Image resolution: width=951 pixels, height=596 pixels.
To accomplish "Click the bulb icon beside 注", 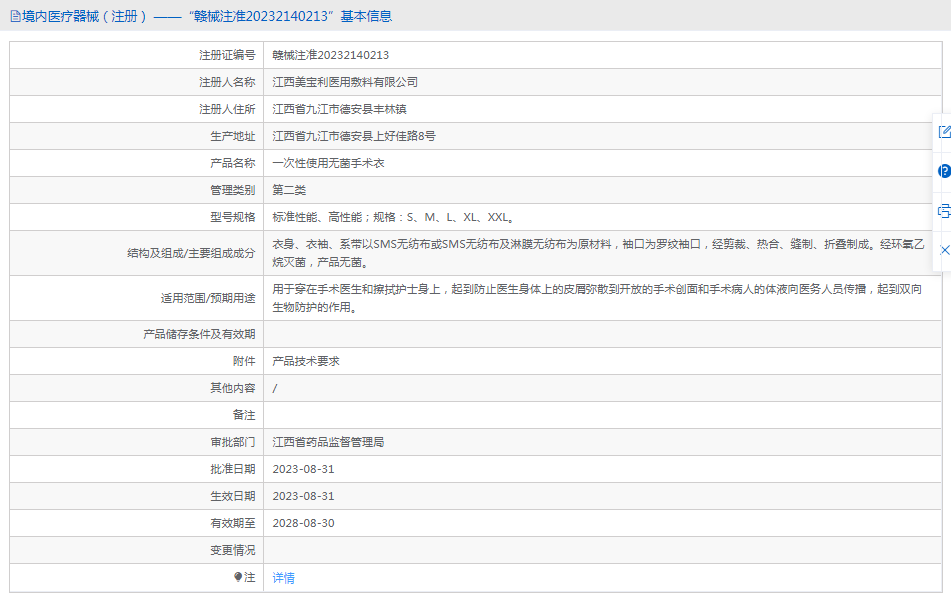I will (238, 577).
